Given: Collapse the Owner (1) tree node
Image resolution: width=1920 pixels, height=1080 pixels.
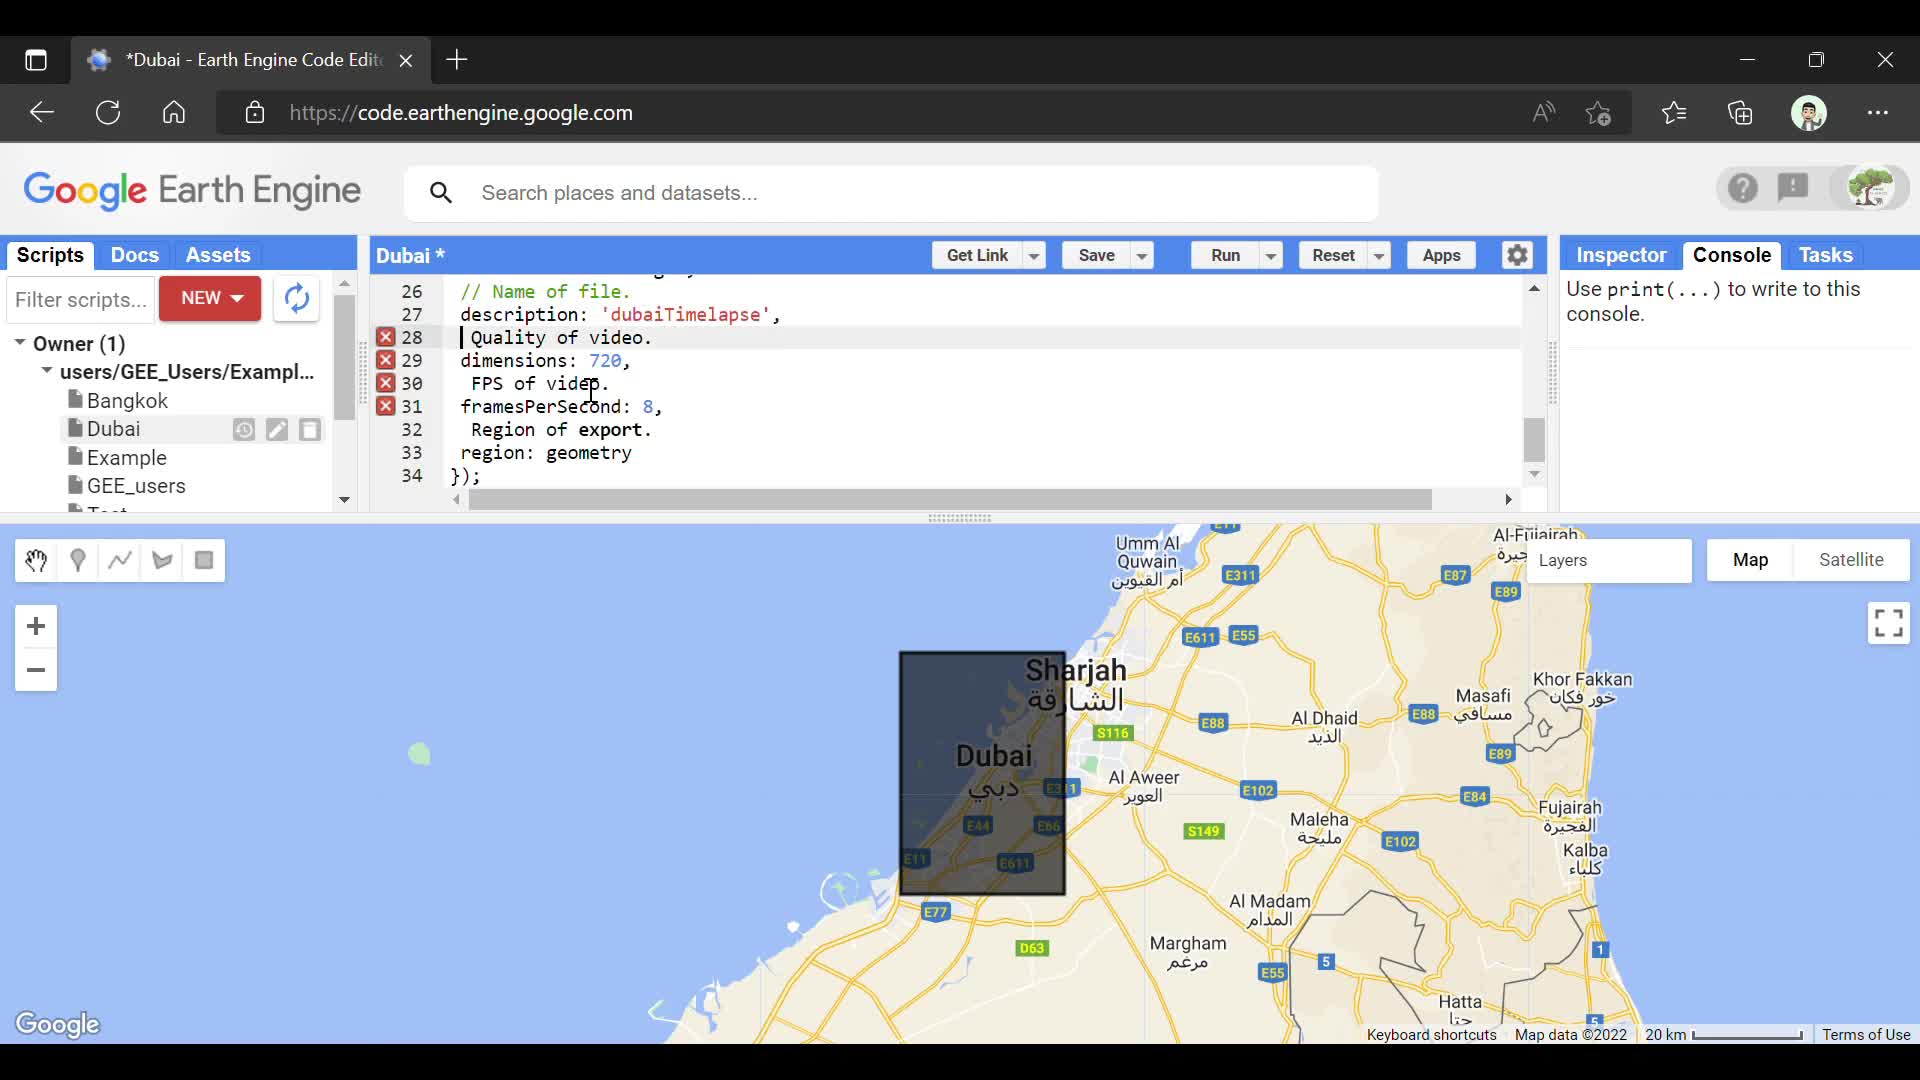Looking at the screenshot, I should tap(20, 343).
